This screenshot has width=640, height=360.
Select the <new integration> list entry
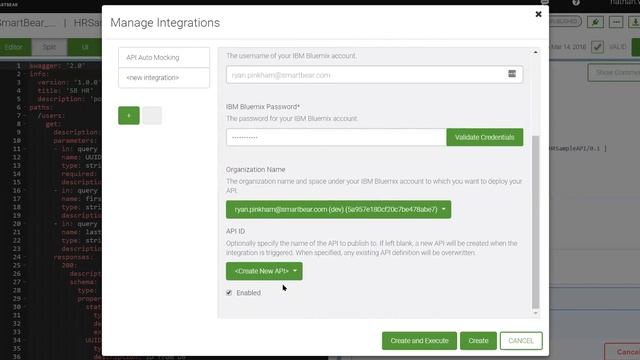164,78
